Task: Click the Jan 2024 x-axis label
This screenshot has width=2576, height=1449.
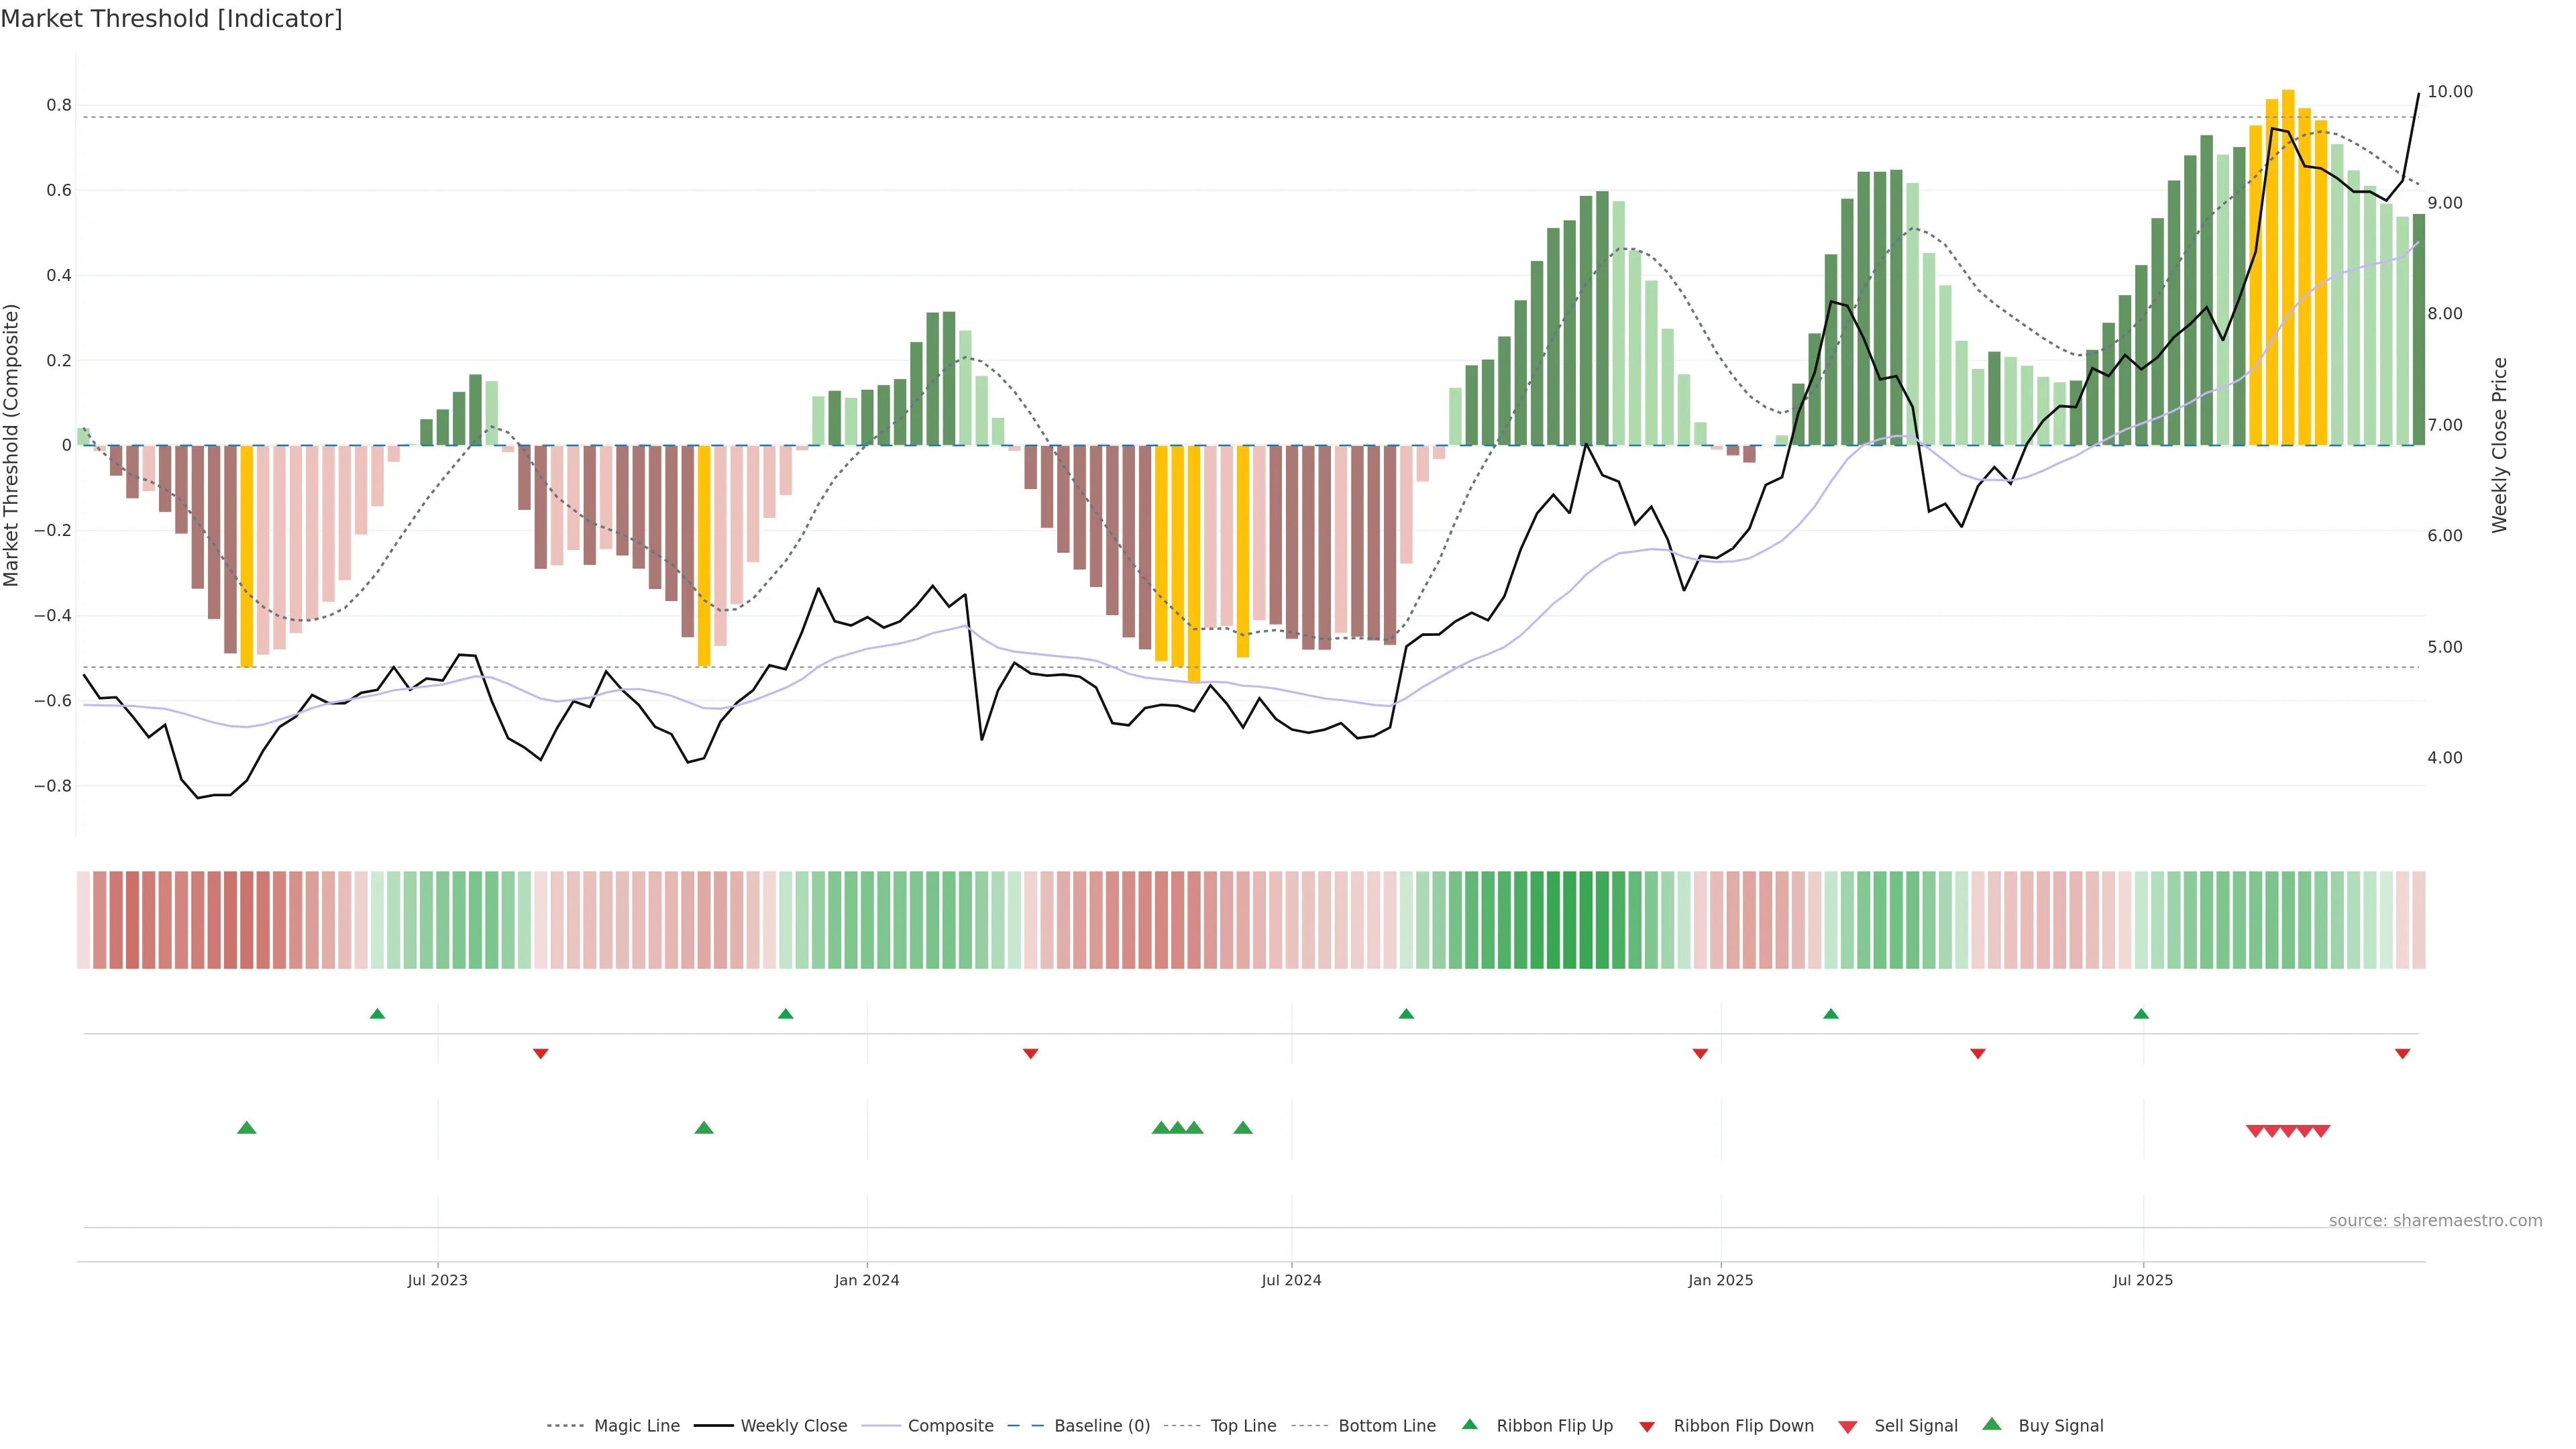Action: (x=867, y=1280)
